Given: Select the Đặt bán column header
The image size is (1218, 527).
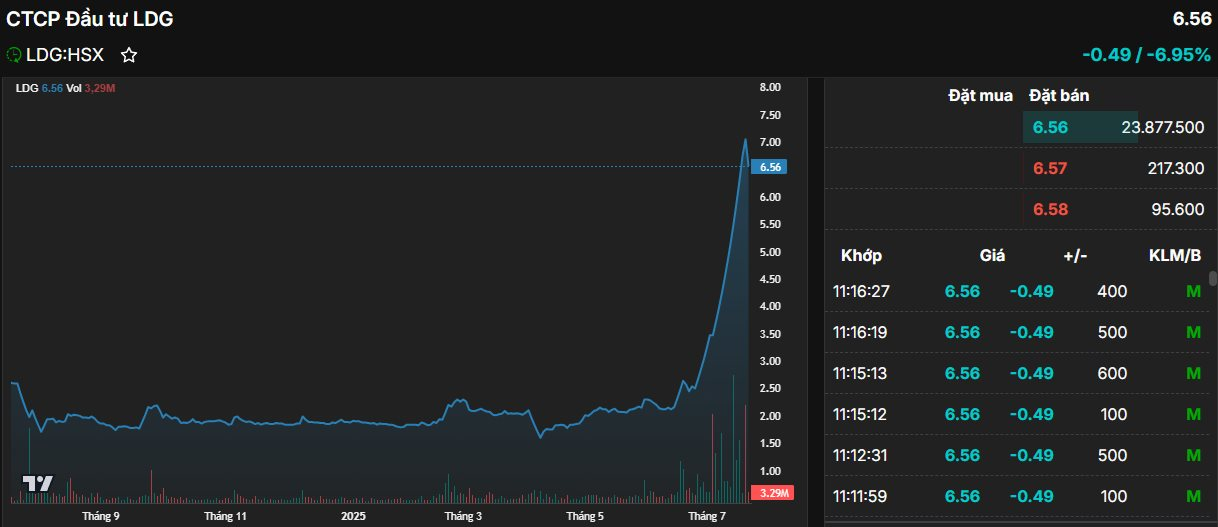Looking at the screenshot, I should pos(1059,96).
